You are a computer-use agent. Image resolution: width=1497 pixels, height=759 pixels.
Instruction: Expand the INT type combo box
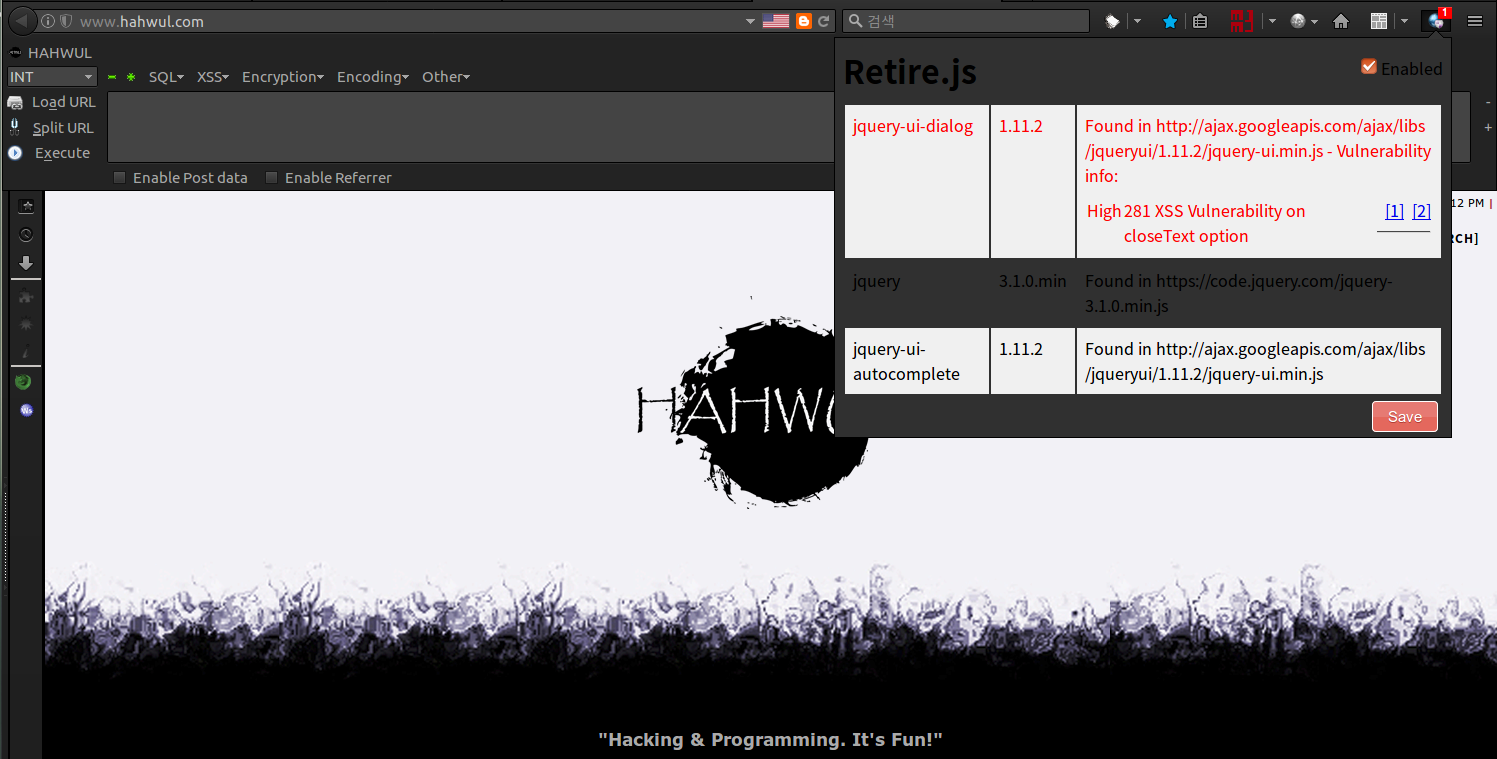pos(52,77)
